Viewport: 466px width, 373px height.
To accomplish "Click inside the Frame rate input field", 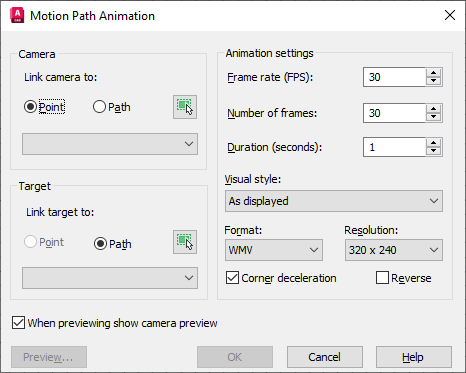I will coord(394,77).
